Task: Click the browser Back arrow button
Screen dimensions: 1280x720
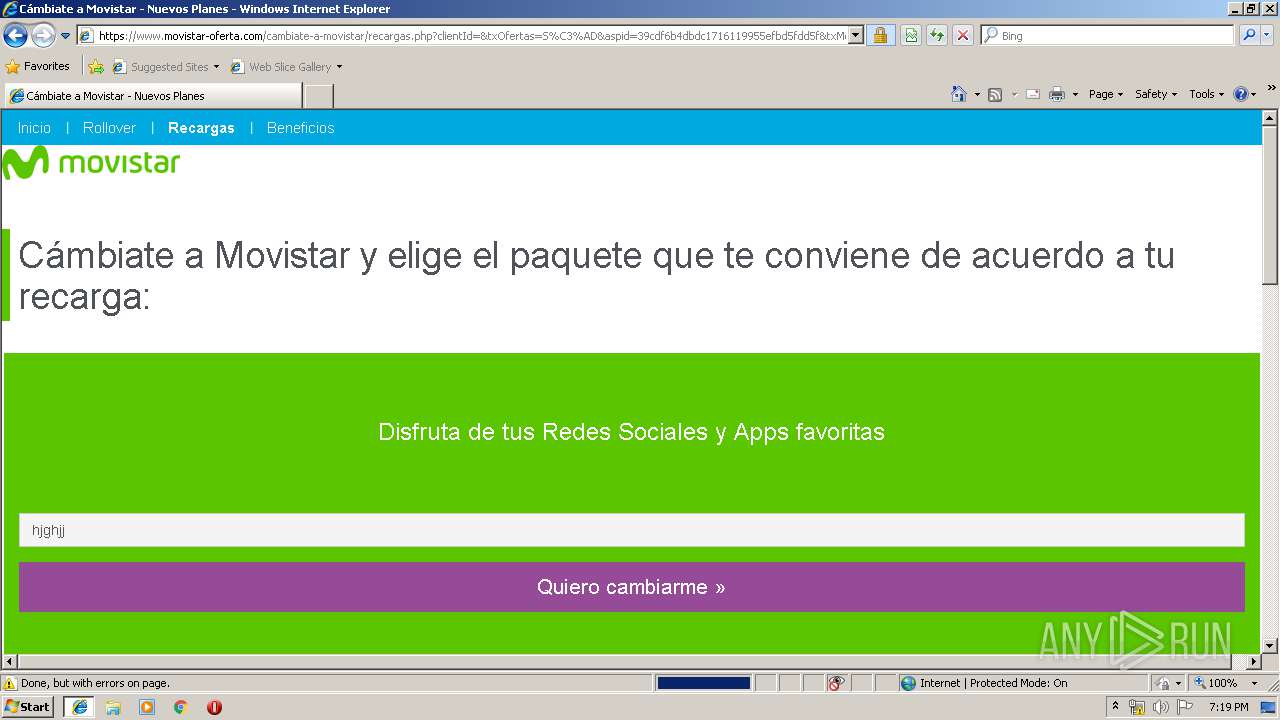Action: tap(16, 36)
